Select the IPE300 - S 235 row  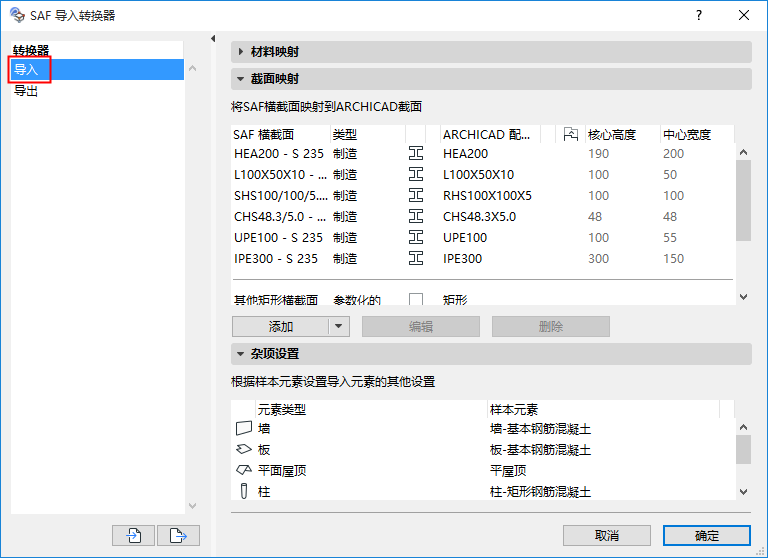(x=482, y=258)
